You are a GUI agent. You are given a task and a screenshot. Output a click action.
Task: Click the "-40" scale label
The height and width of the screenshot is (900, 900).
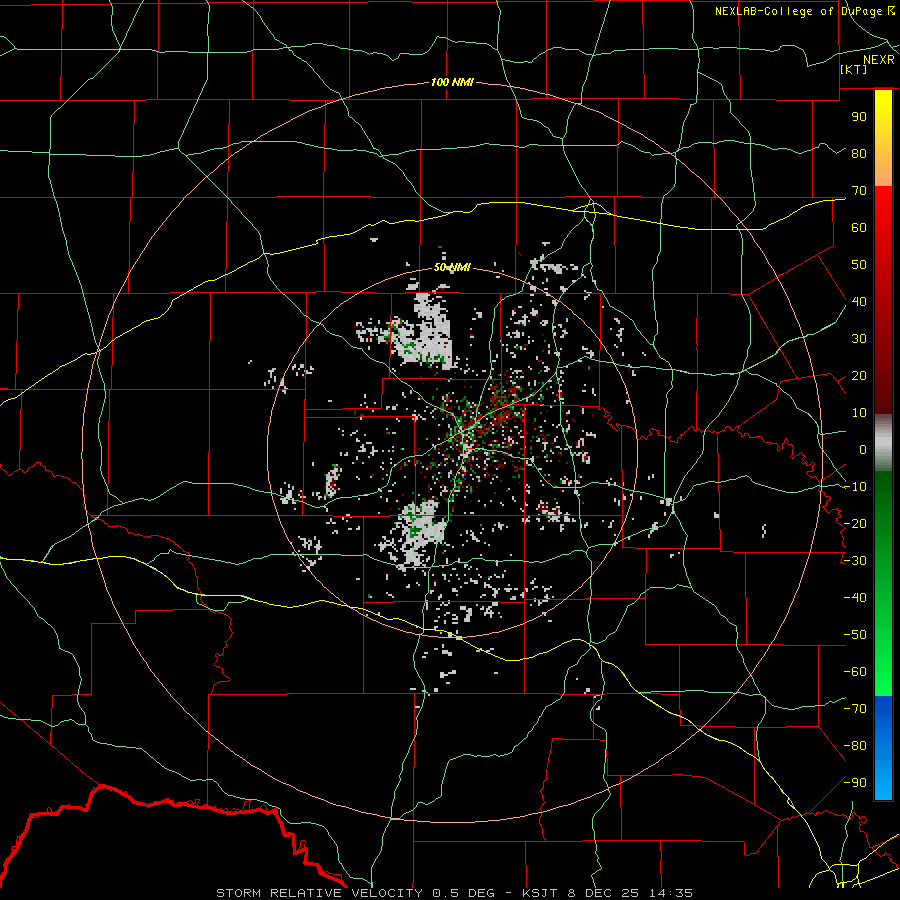tap(855, 598)
